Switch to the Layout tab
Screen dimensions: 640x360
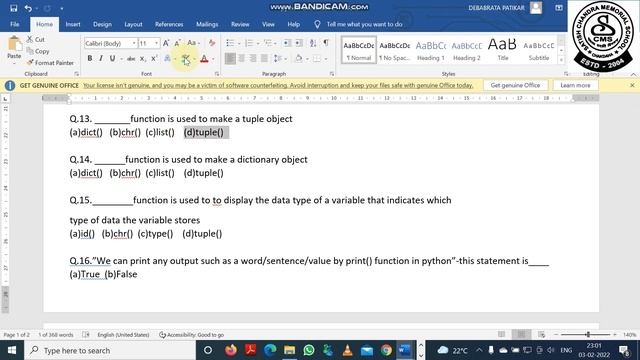coord(133,24)
